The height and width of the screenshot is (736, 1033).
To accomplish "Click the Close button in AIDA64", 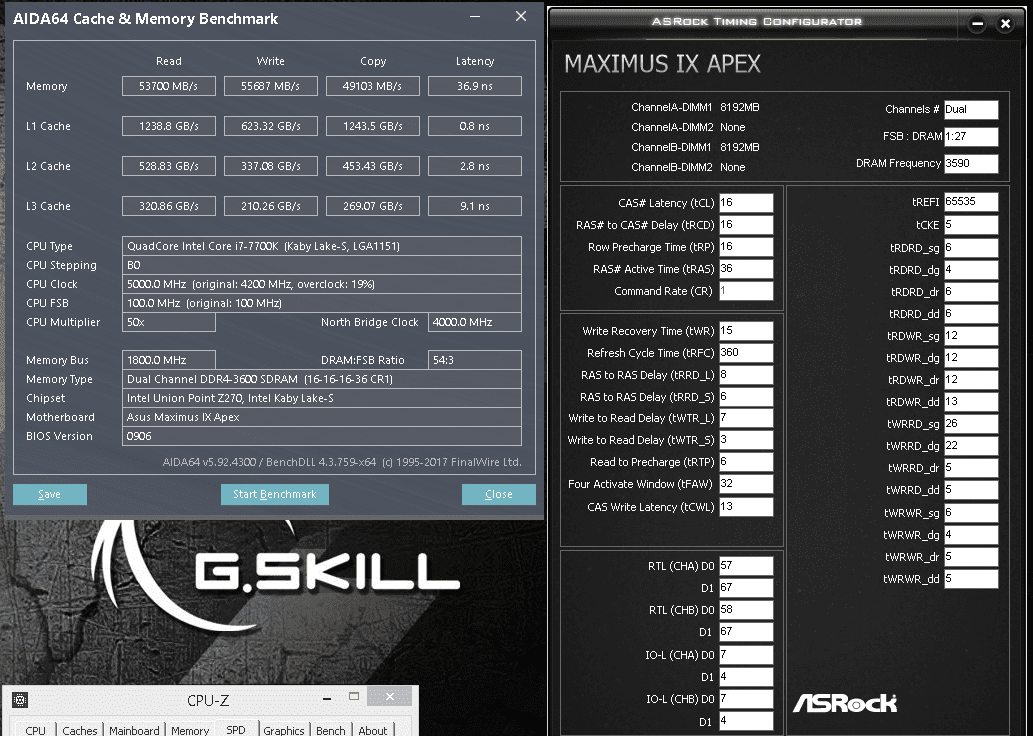I will pyautogui.click(x=499, y=494).
